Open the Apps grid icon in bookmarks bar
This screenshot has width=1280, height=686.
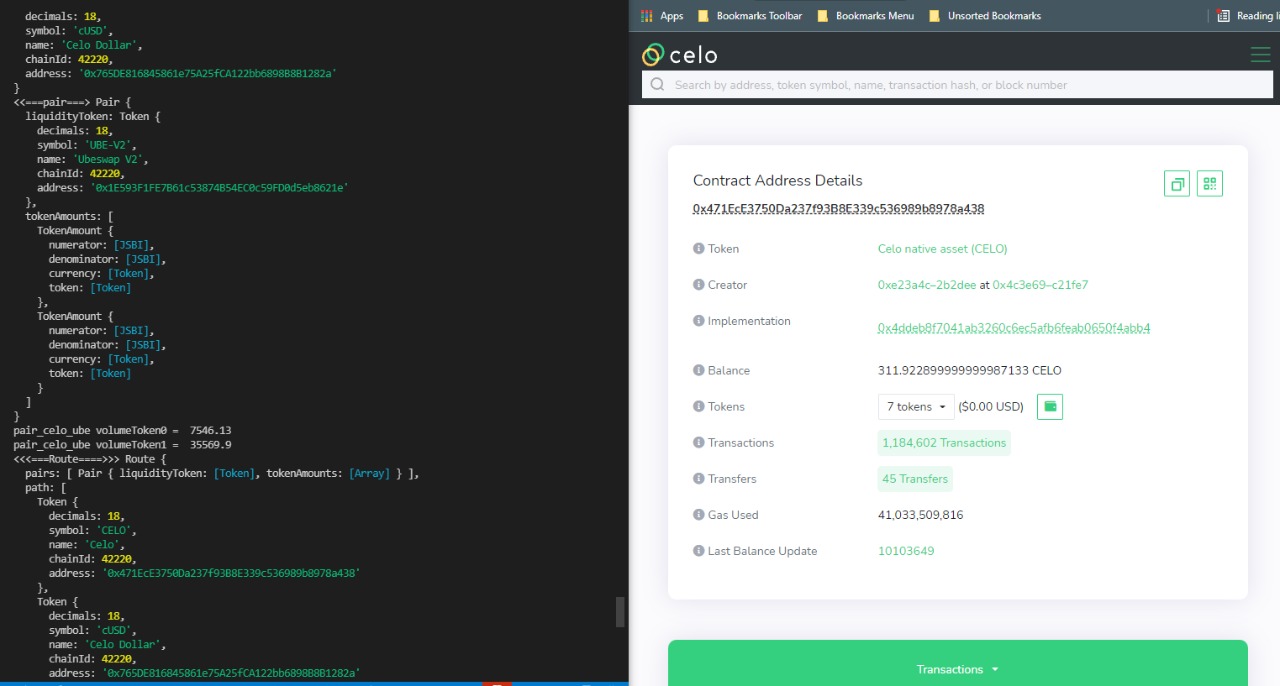pyautogui.click(x=647, y=16)
